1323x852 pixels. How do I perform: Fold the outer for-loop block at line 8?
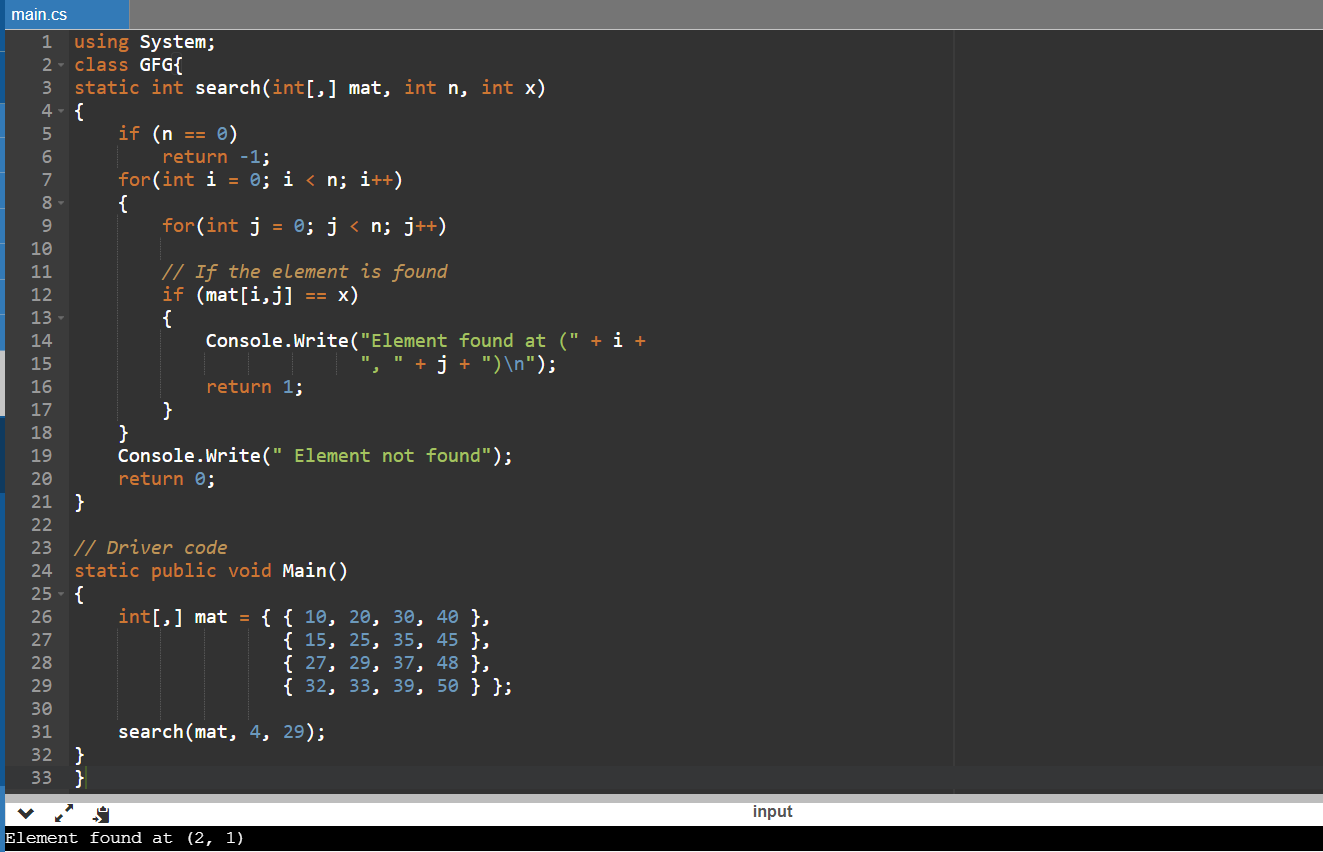60,203
